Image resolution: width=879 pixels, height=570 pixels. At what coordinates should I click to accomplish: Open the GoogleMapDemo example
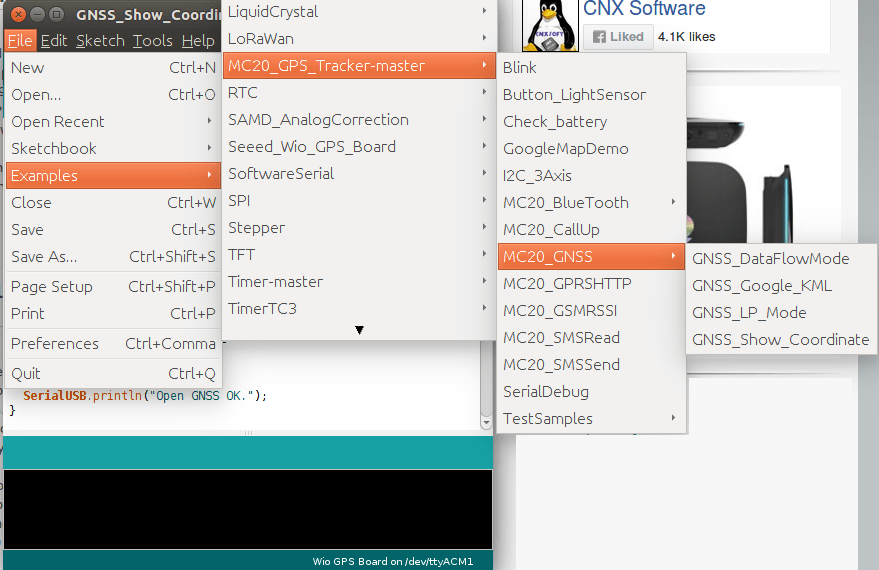pyautogui.click(x=591, y=149)
